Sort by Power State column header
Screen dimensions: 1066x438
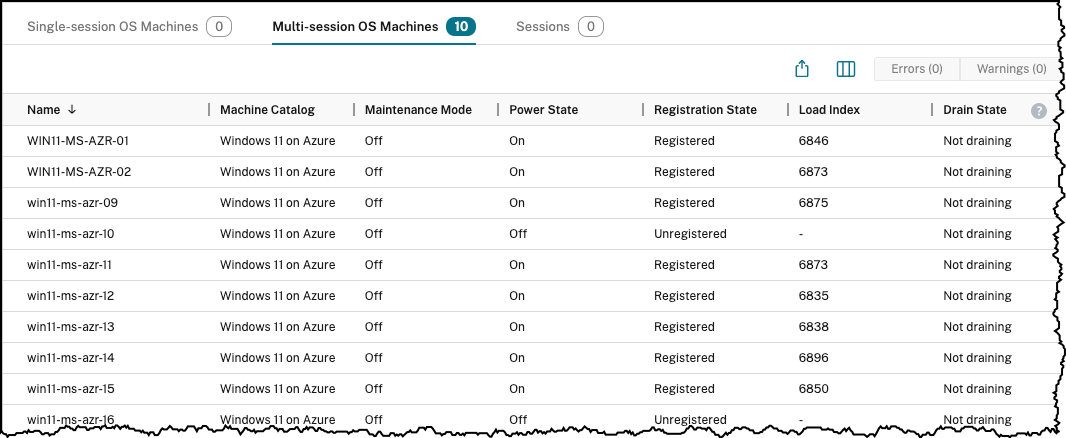544,110
